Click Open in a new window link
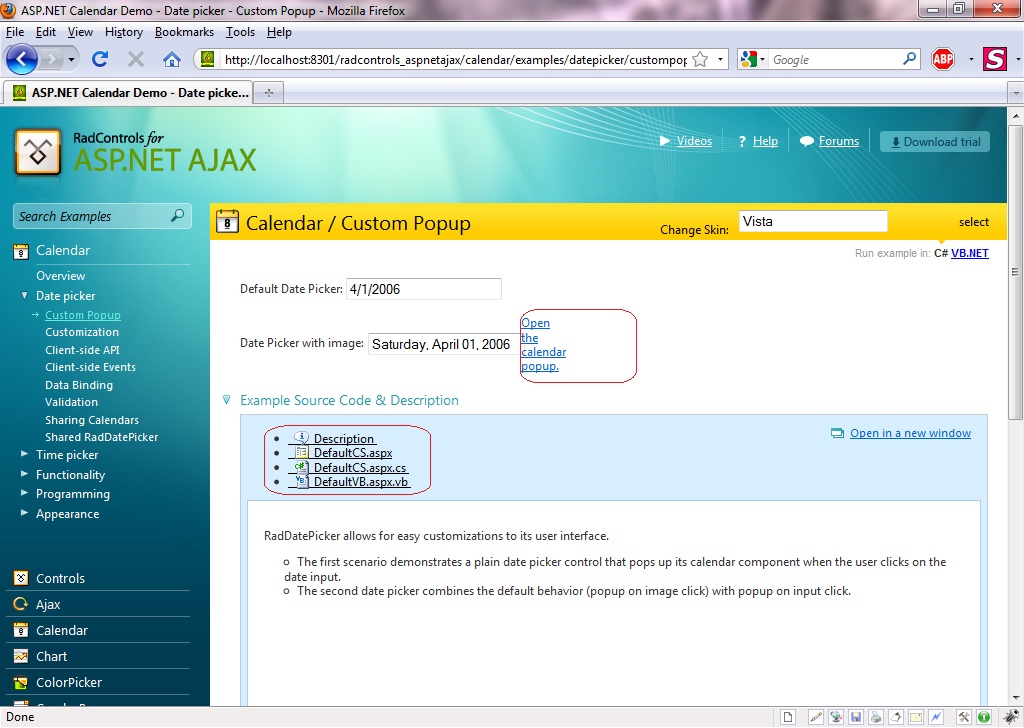Viewport: 1024px width, 728px height. coord(910,433)
